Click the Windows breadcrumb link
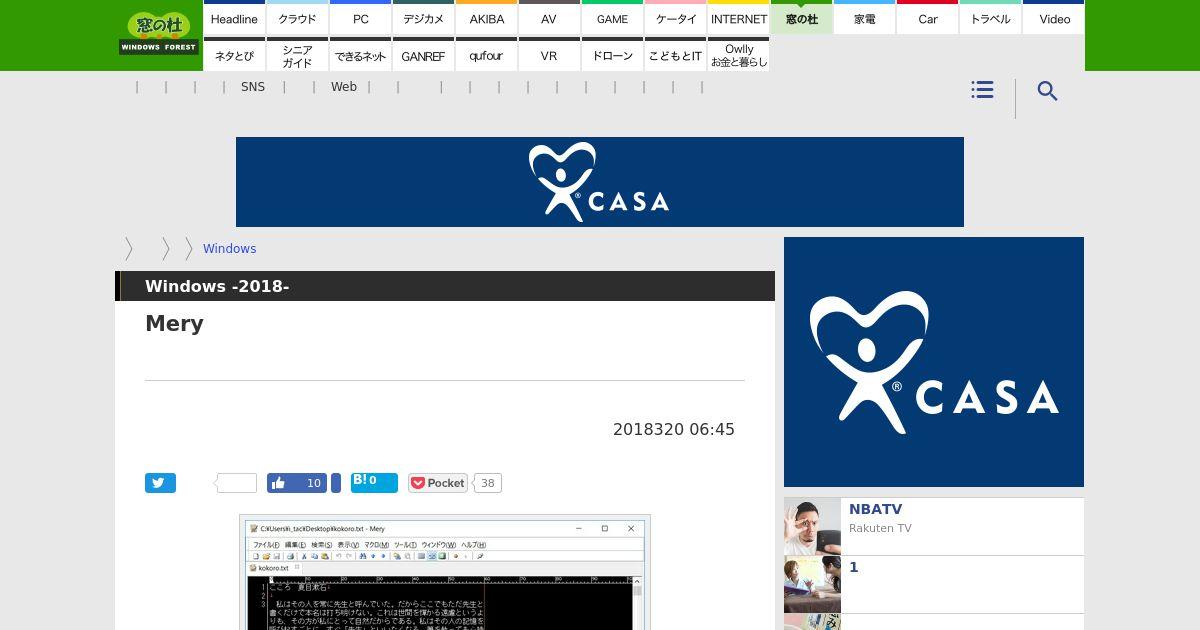Screen dimensions: 1200x630 [229, 249]
